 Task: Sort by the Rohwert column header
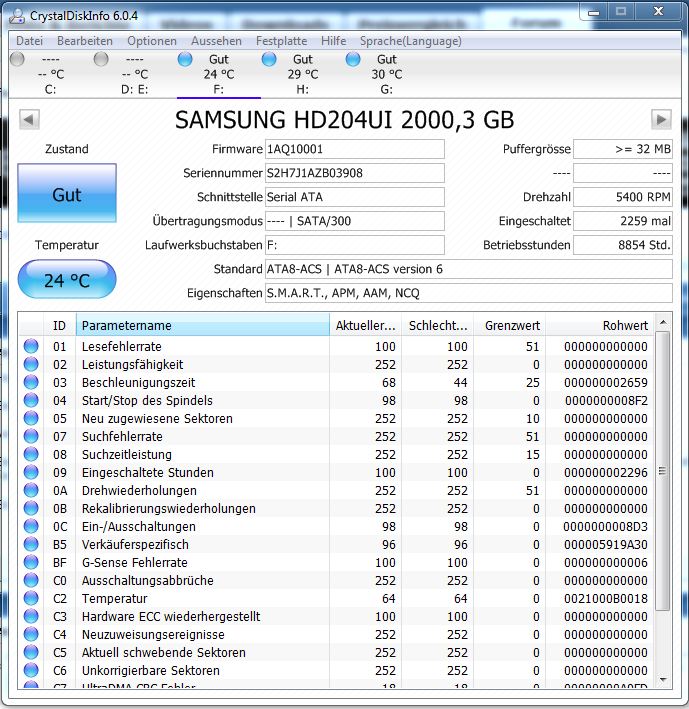[599, 325]
